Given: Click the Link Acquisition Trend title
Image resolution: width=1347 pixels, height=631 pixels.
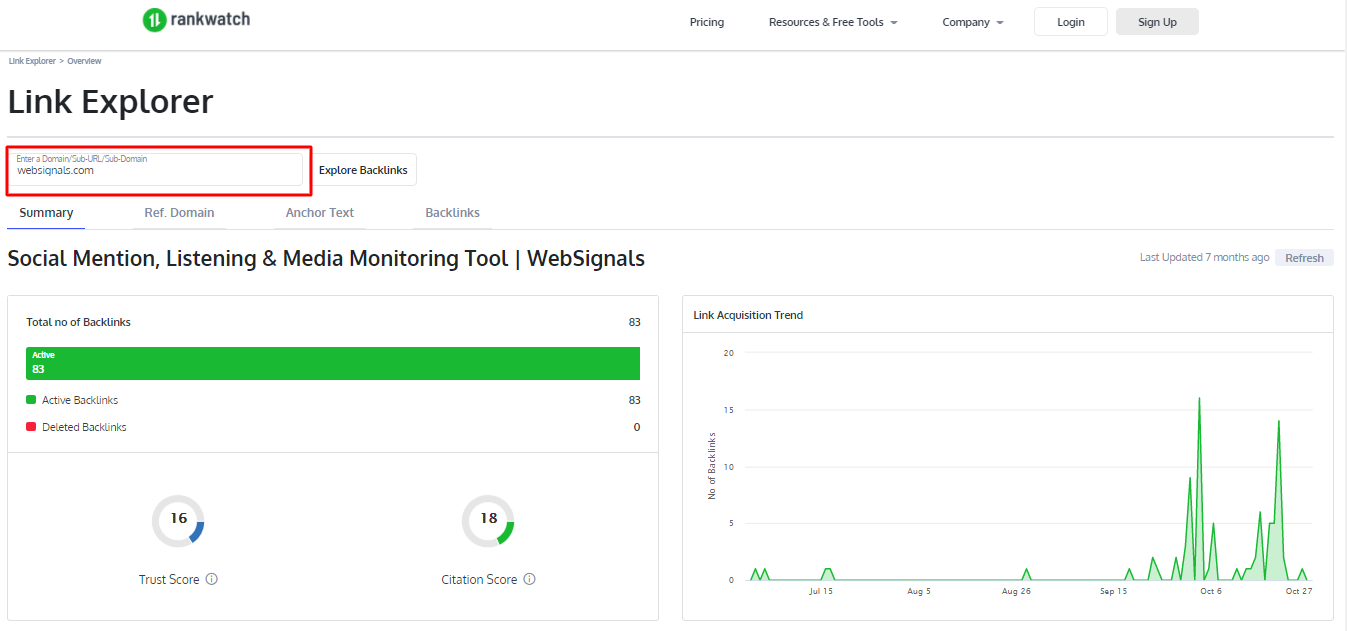Looking at the screenshot, I should pos(748,315).
